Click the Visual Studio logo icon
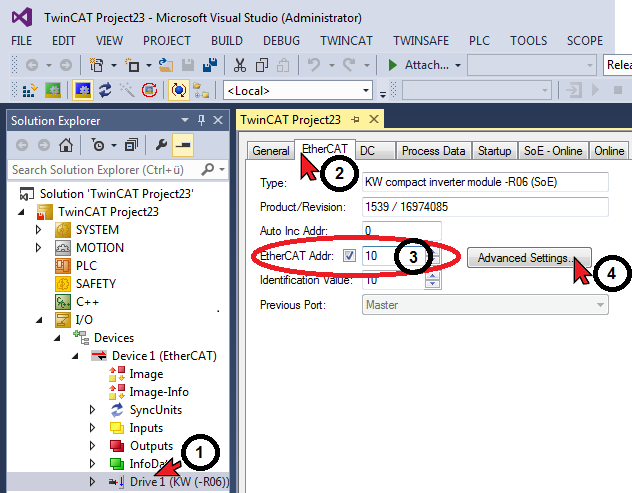This screenshot has width=632, height=493. coord(22,17)
